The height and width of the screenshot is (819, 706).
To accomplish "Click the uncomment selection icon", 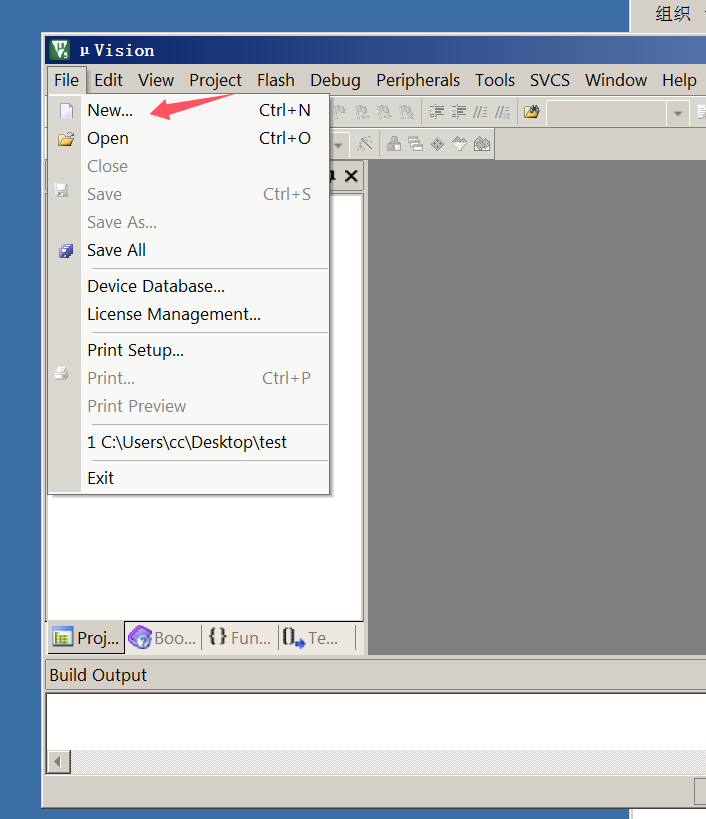I will pos(502,112).
